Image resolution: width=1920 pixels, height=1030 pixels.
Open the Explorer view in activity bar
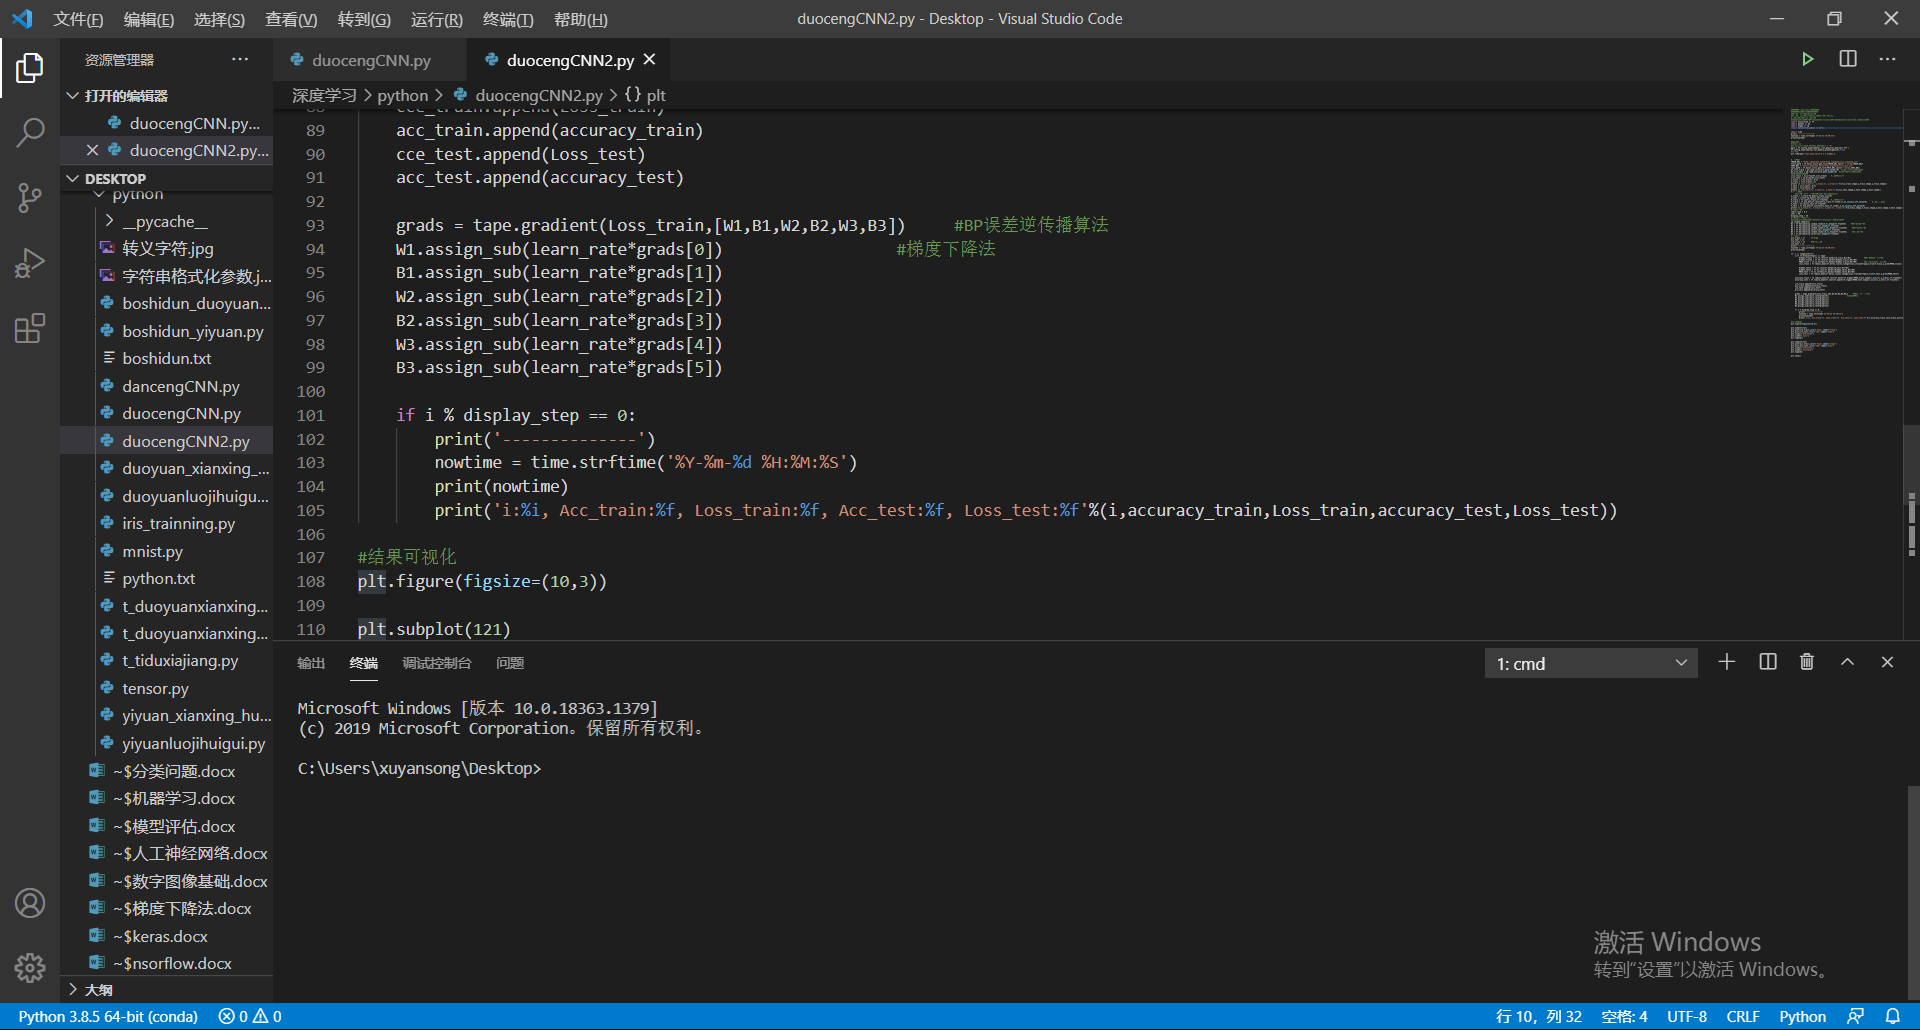point(30,67)
